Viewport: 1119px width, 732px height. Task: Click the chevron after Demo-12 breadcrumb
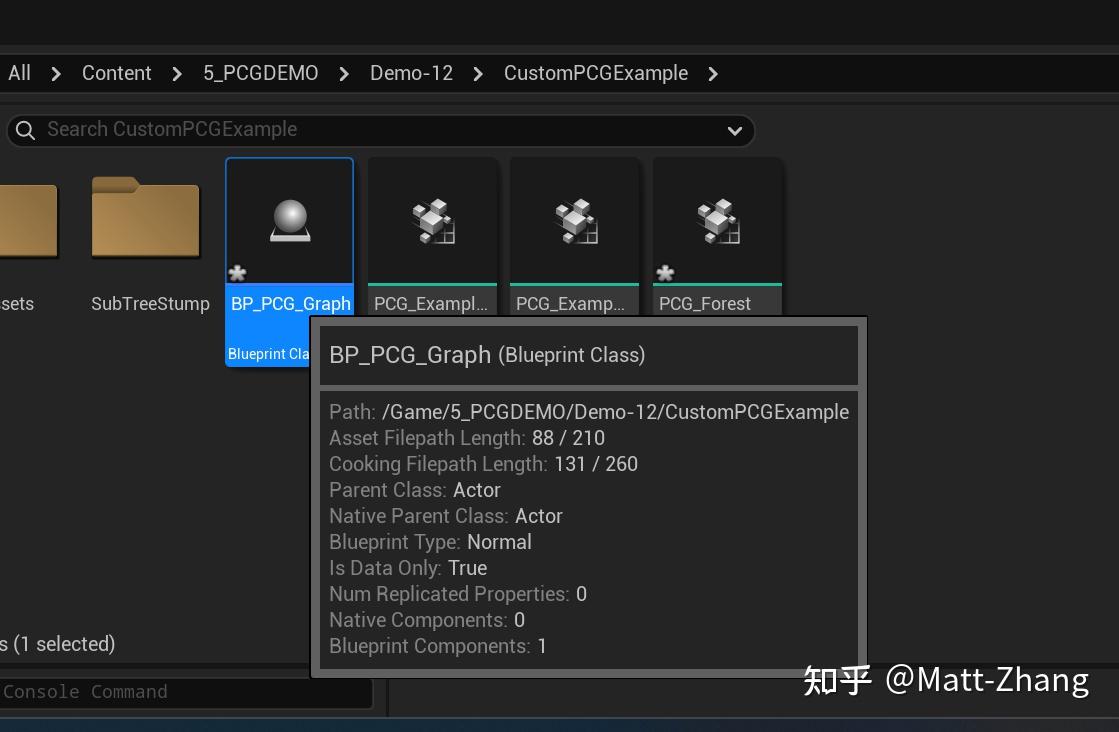[x=477, y=73]
